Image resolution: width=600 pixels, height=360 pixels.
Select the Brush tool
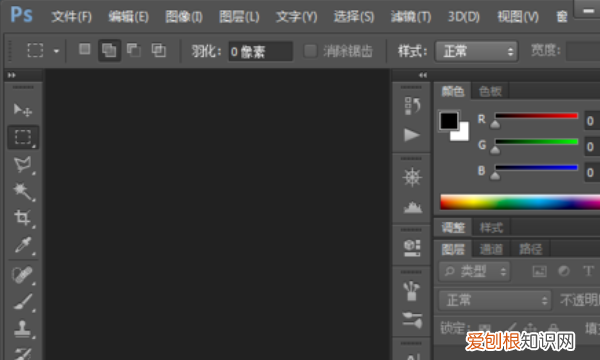(x=23, y=302)
